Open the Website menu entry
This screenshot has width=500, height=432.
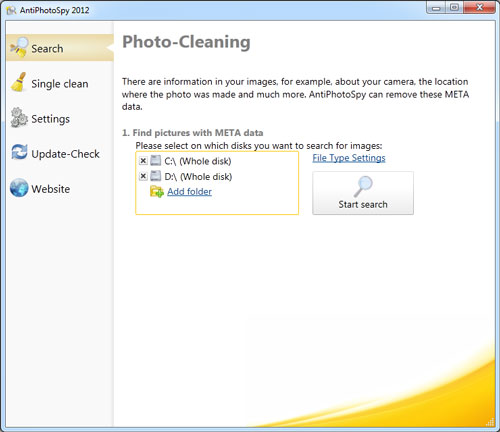[x=51, y=189]
